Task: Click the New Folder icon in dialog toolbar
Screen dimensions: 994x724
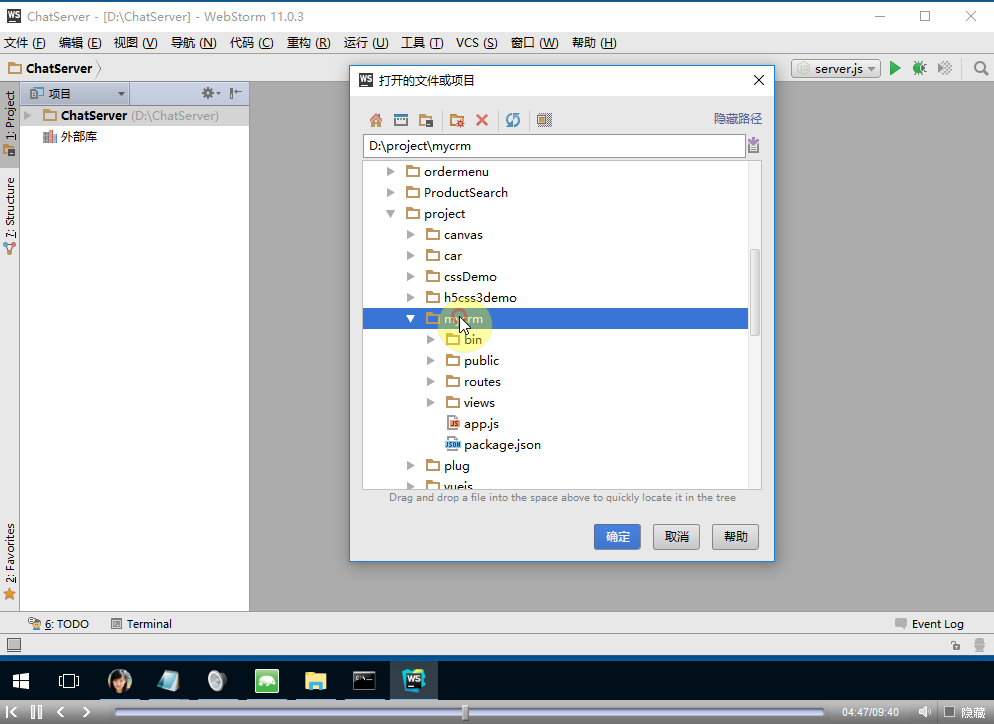Action: coord(457,120)
